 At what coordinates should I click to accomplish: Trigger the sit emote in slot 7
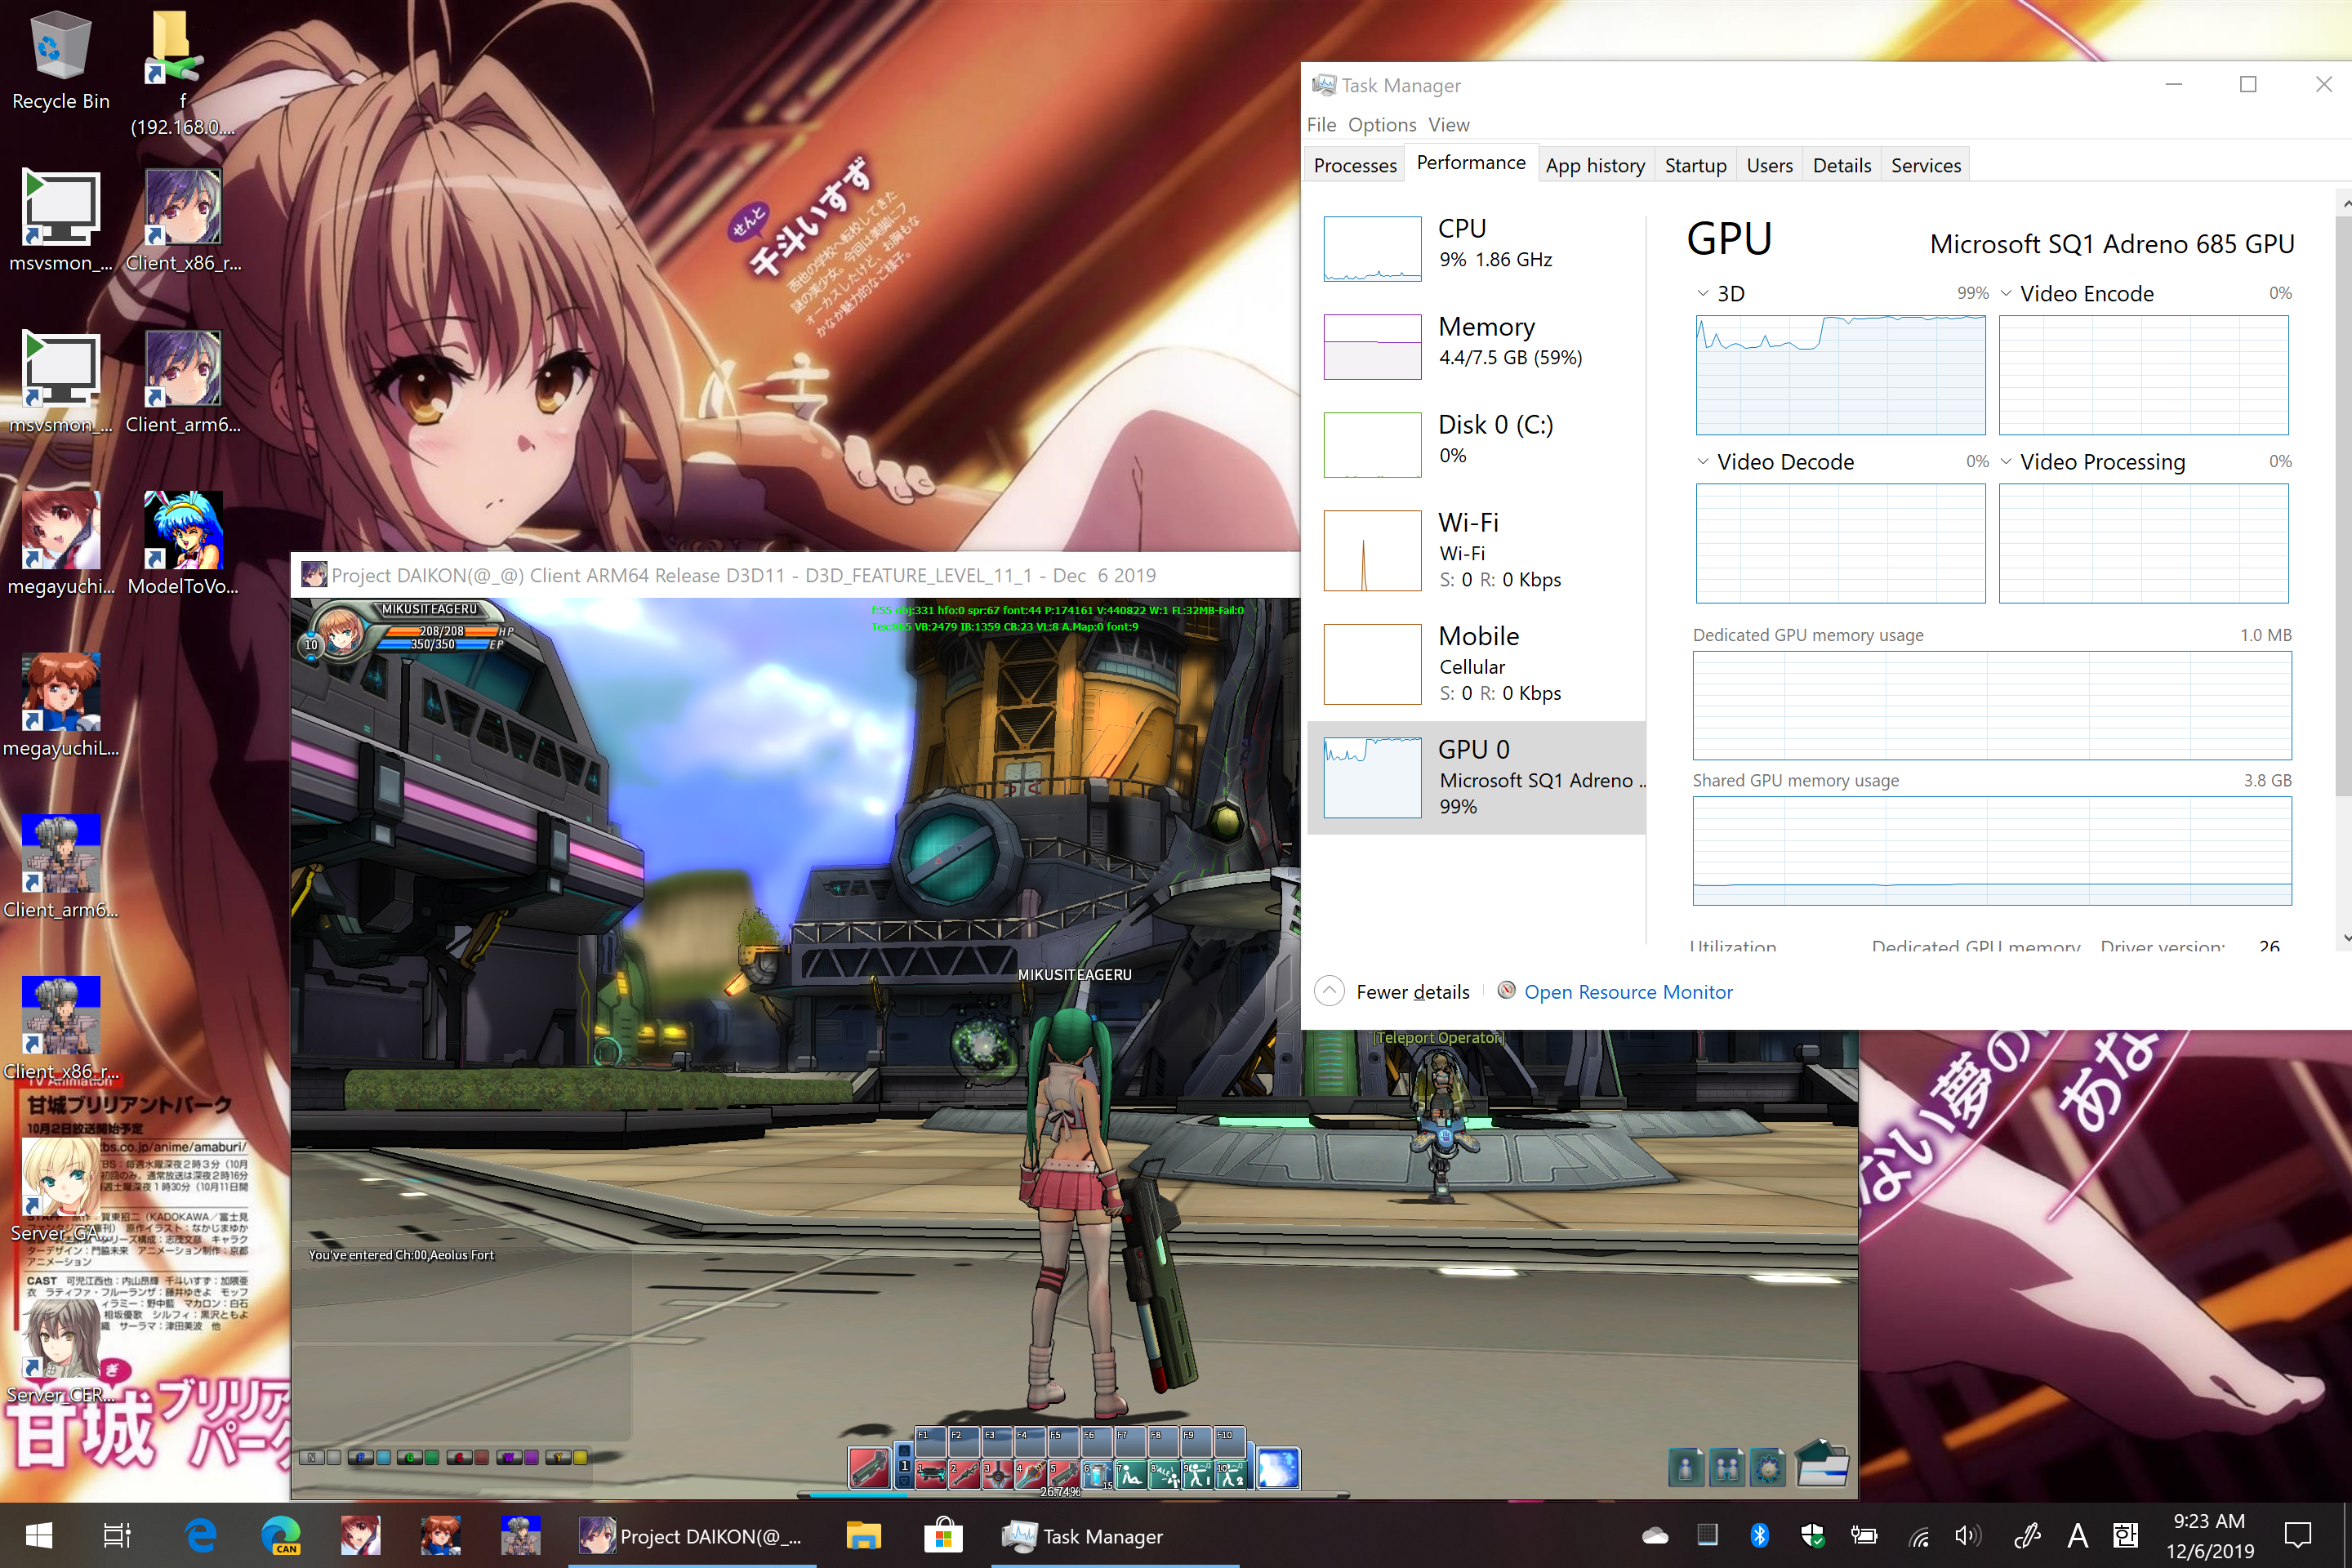pos(1131,1474)
